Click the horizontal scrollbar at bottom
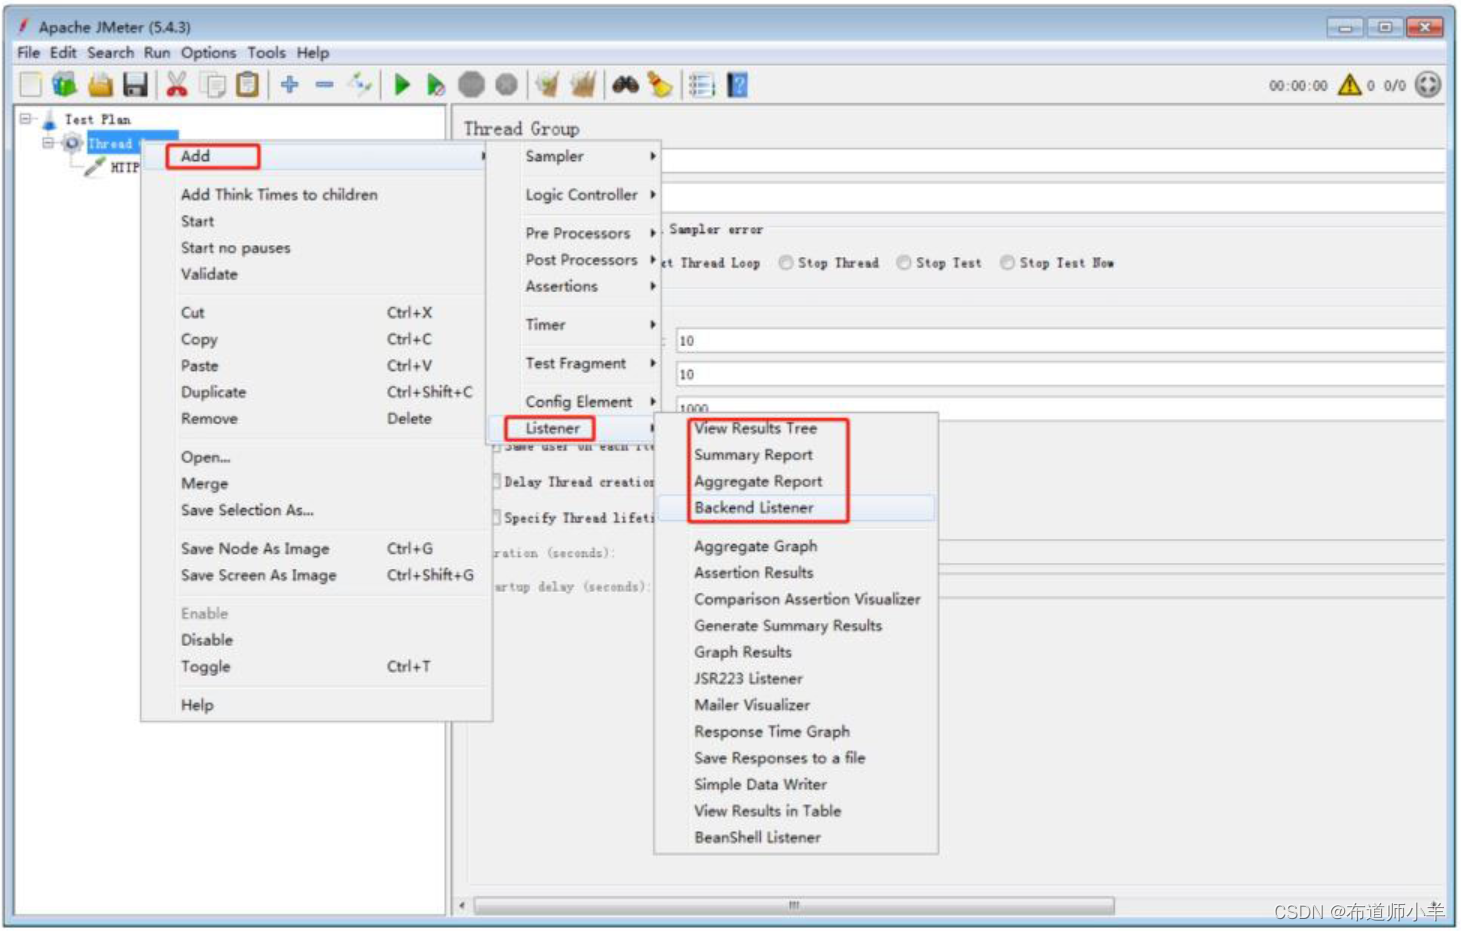 [x=794, y=906]
